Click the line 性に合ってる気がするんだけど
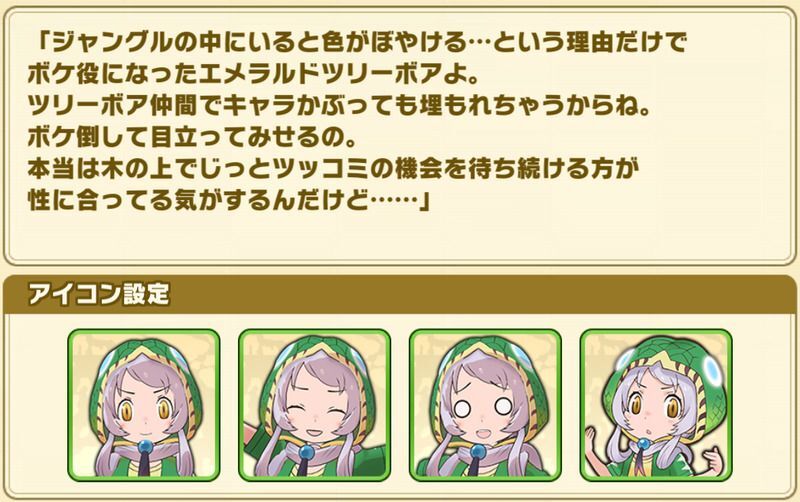 tap(230, 201)
